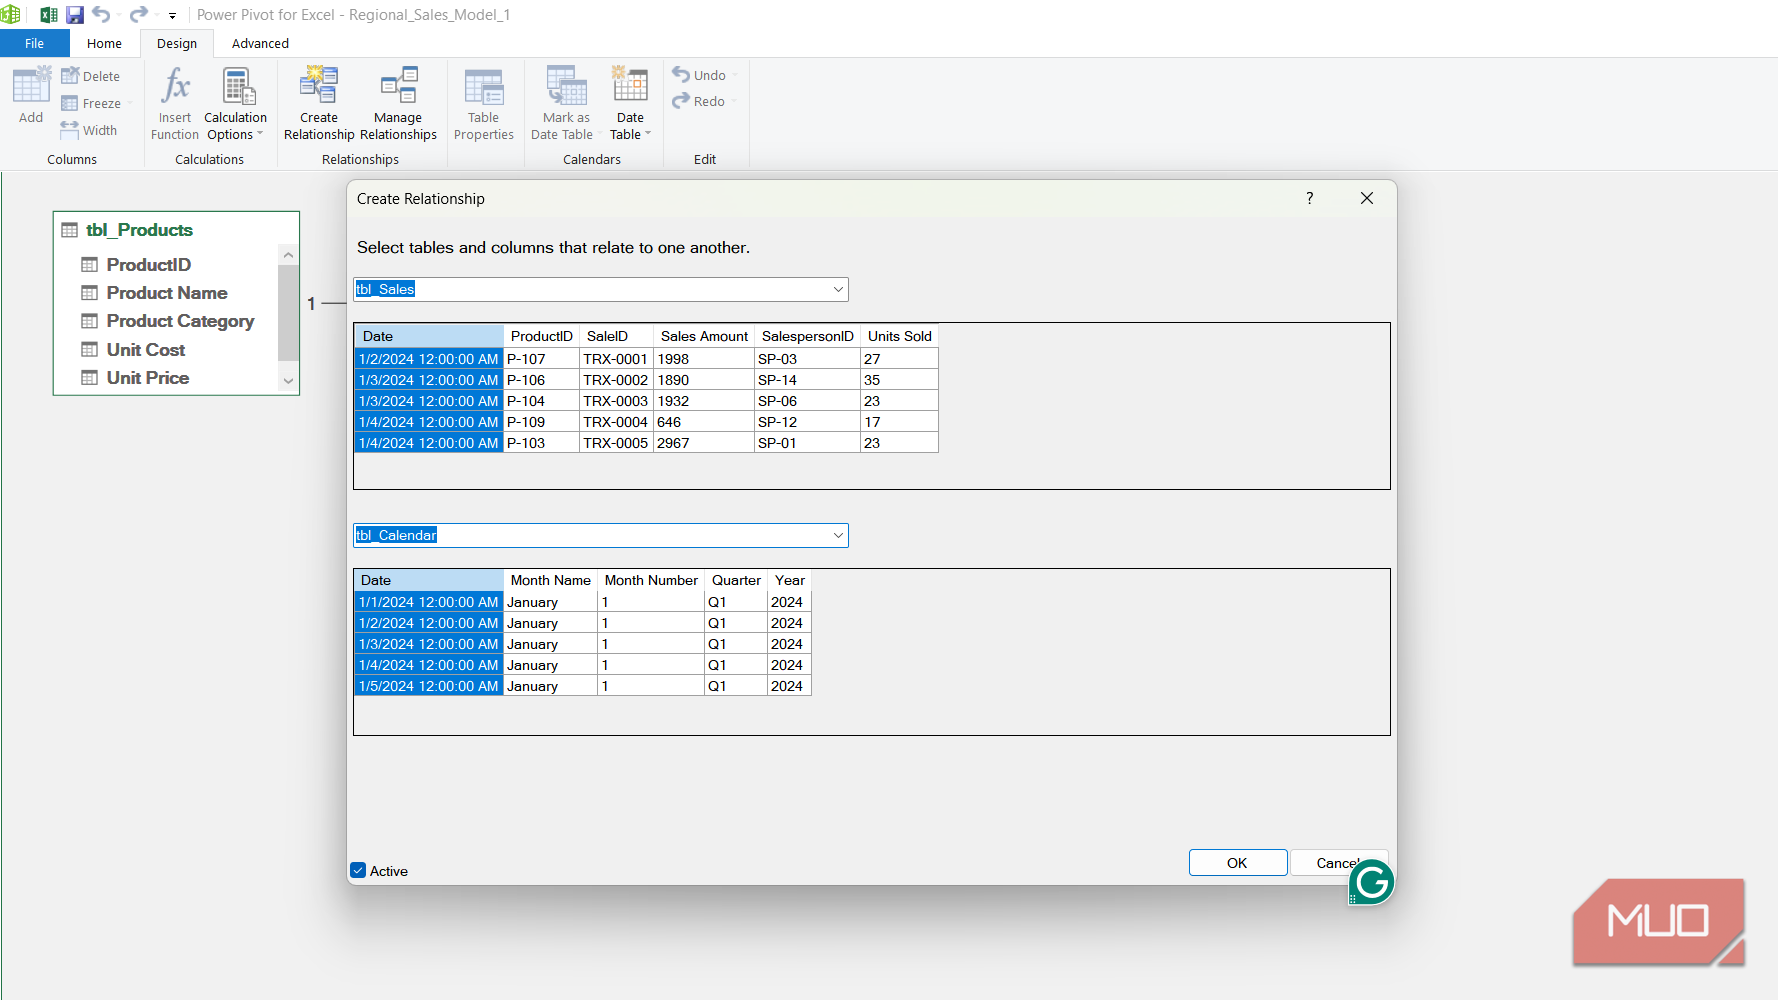Click the column Width icon

(x=70, y=130)
